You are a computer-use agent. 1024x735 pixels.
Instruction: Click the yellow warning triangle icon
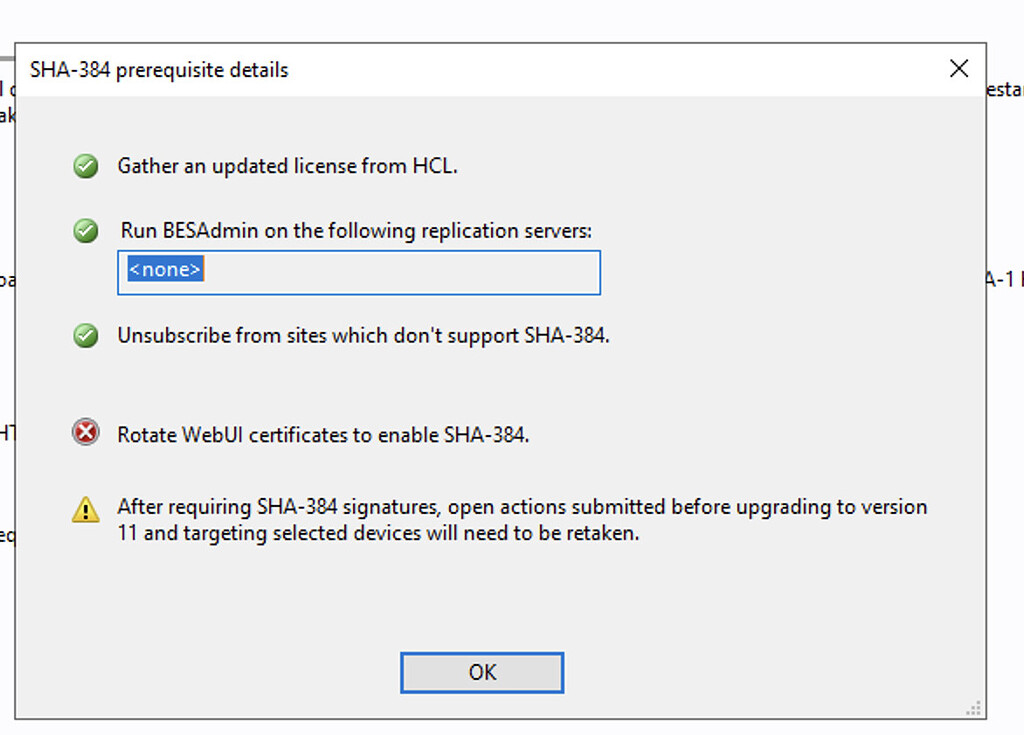coord(85,510)
